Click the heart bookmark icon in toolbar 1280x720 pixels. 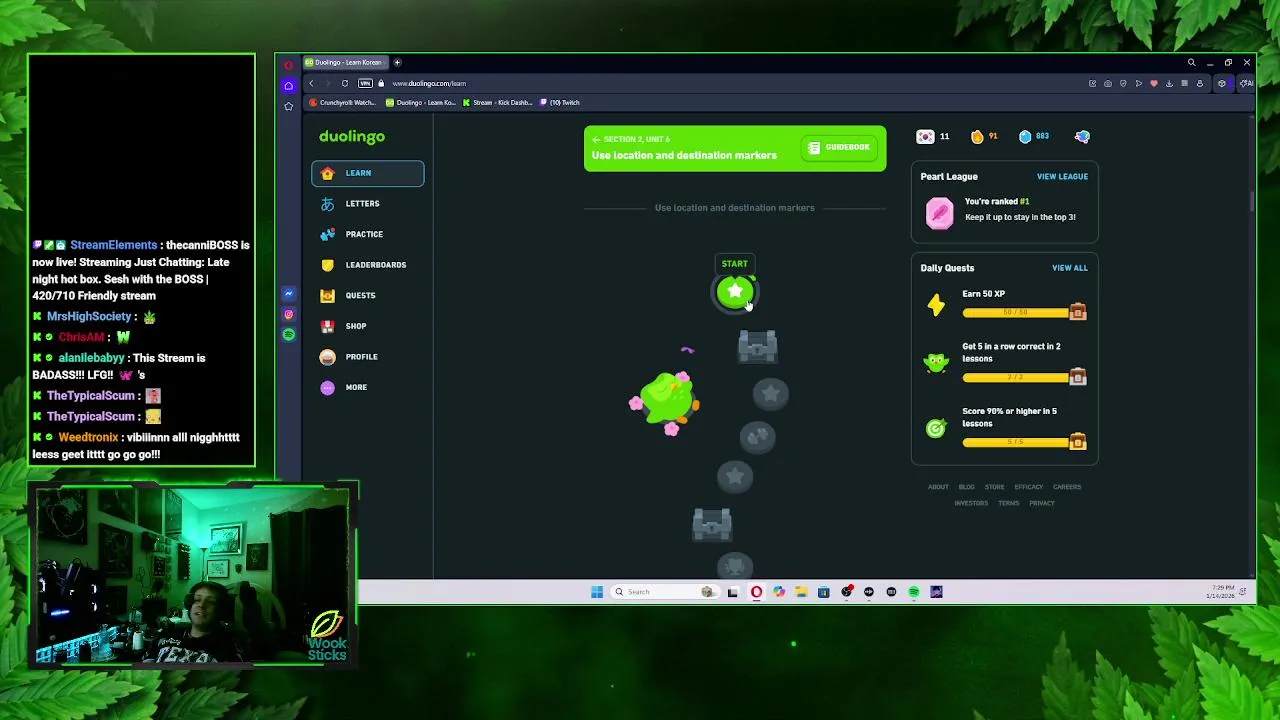pyautogui.click(x=1153, y=84)
